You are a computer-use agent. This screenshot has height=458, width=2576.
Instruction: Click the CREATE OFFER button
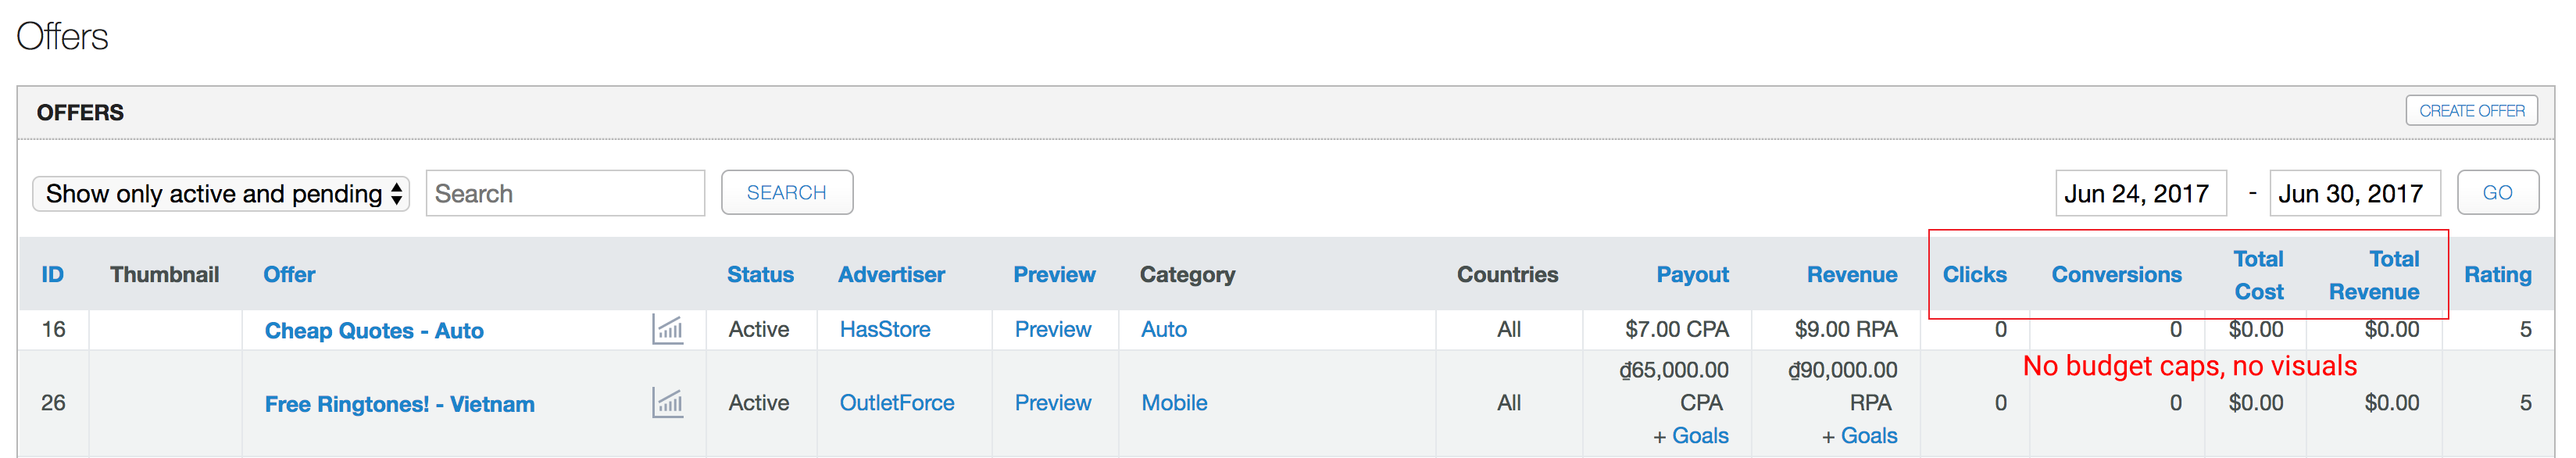click(x=2471, y=111)
